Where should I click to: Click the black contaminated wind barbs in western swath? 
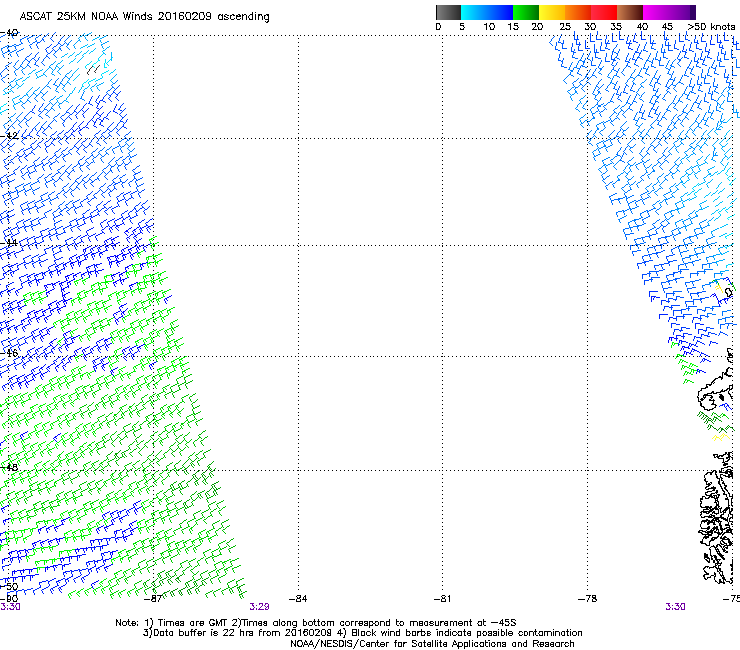93,70
